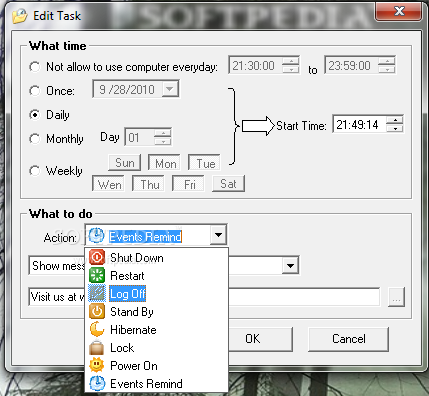Toggle the Sat weekday button
The image size is (429, 396).
click(x=229, y=184)
